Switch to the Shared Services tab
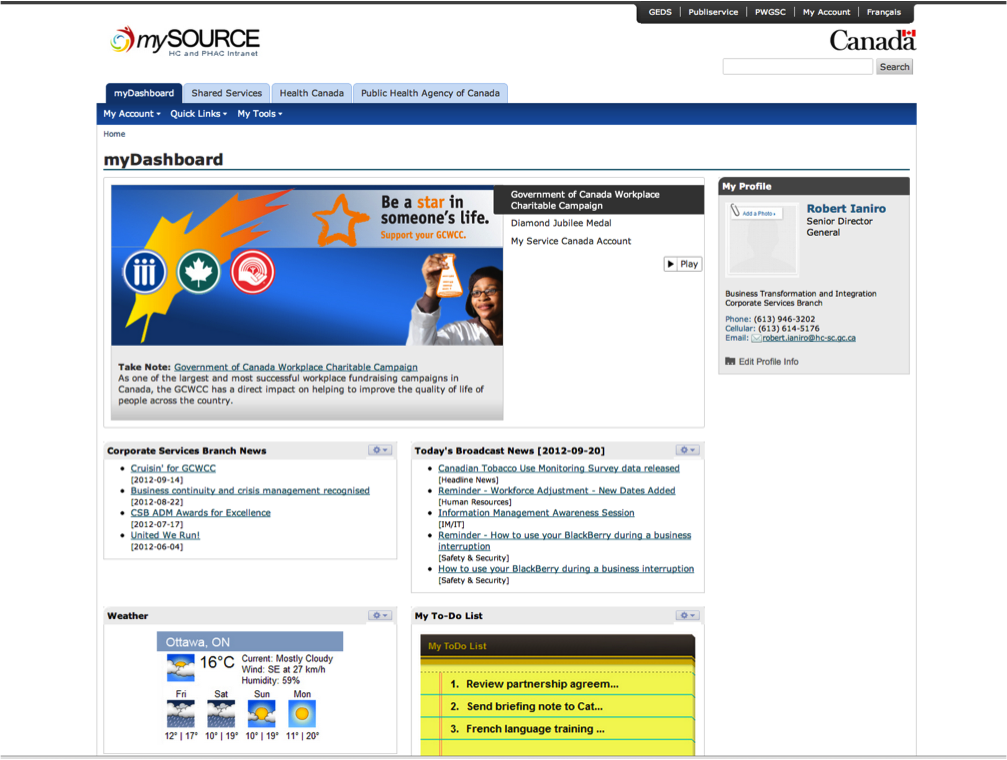Image resolution: width=1007 pixels, height=760 pixels. coord(227,93)
